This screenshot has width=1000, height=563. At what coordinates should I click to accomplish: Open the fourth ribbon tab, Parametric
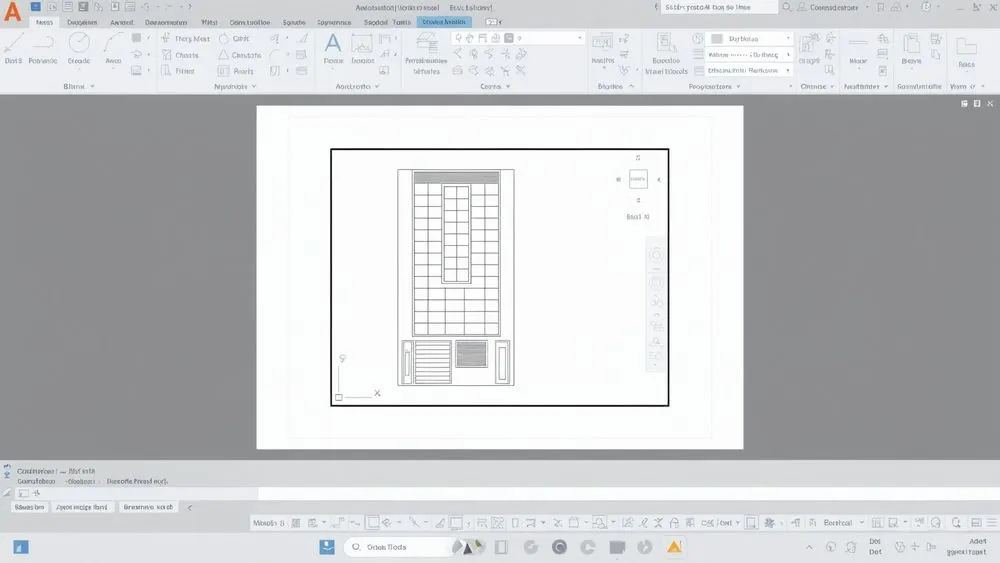point(166,22)
